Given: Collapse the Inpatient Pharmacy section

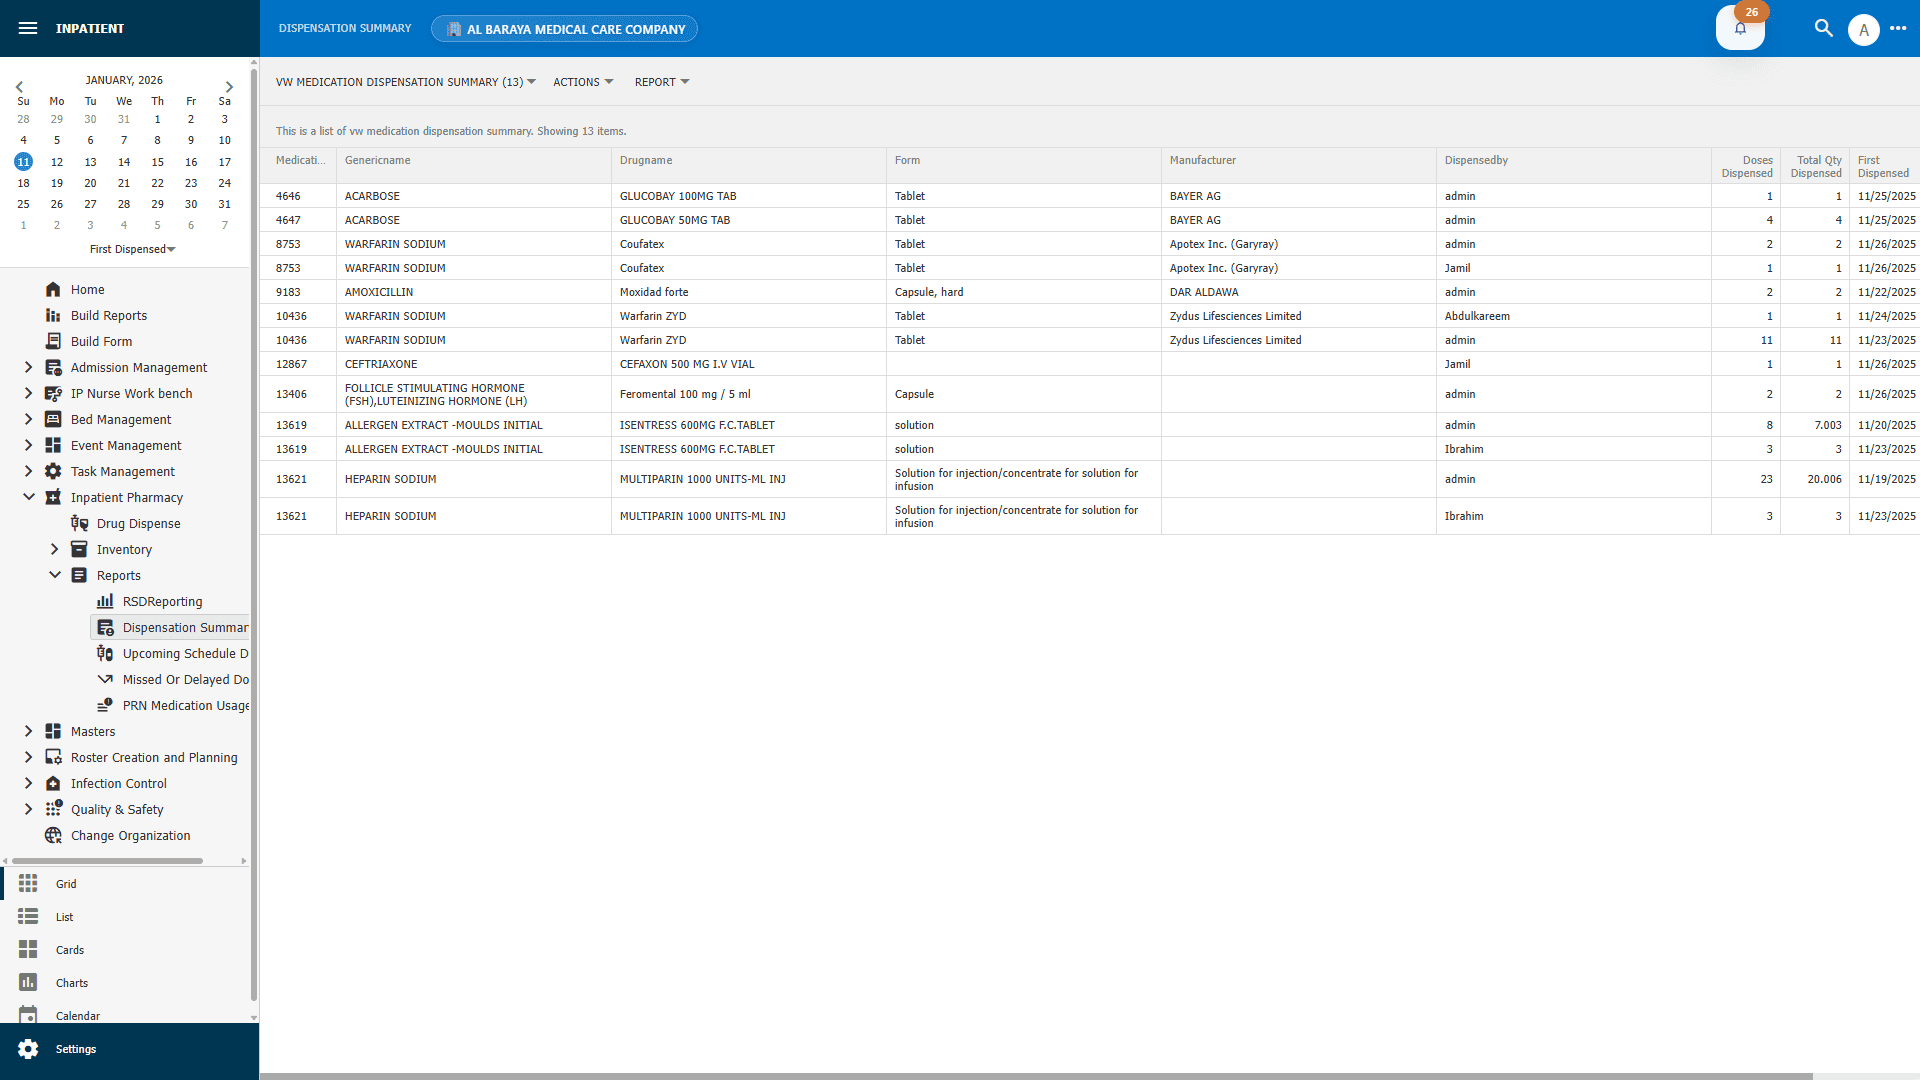Looking at the screenshot, I should 29,497.
